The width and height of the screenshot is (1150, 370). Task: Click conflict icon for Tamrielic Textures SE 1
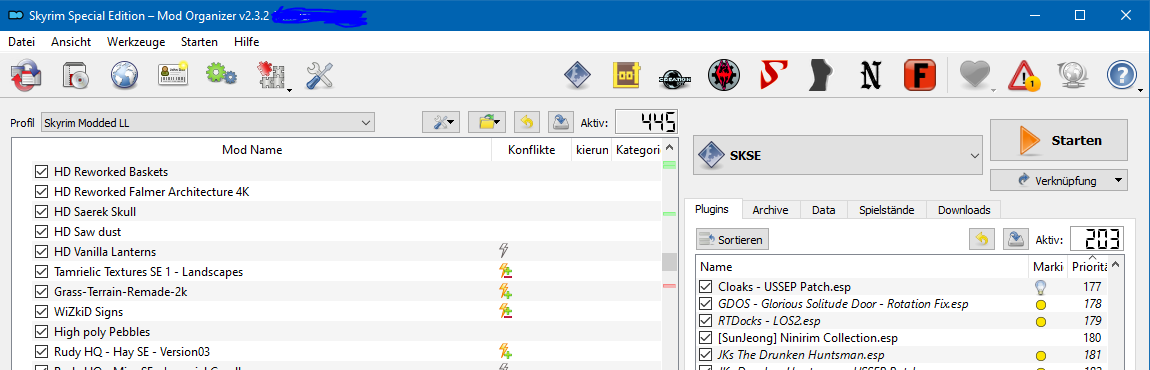[505, 272]
